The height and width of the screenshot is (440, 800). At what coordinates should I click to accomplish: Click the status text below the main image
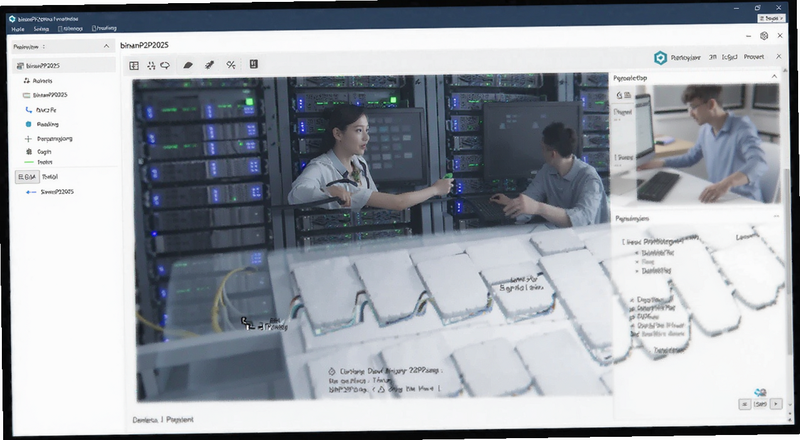(x=163, y=420)
